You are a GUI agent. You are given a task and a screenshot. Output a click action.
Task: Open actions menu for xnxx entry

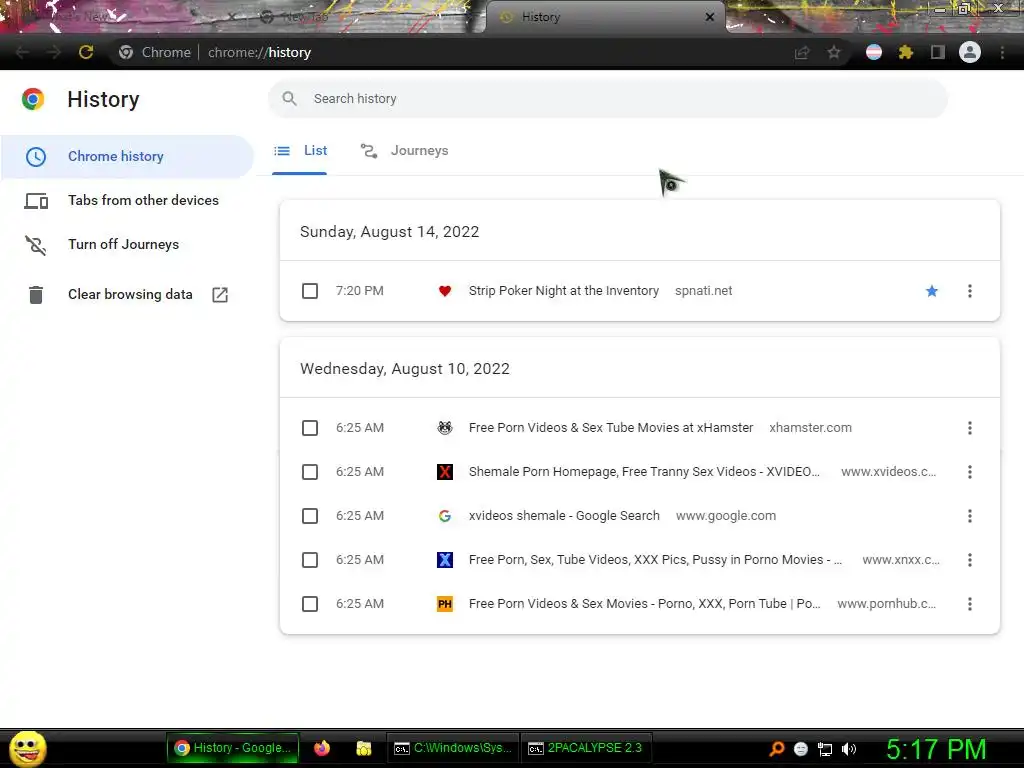[970, 560]
